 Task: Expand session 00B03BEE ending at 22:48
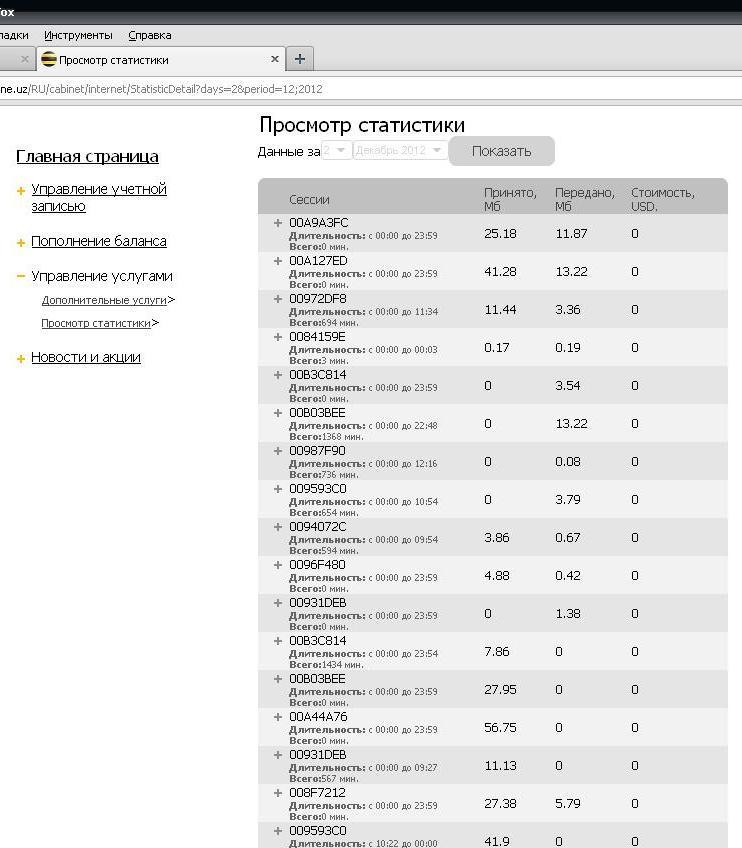278,413
